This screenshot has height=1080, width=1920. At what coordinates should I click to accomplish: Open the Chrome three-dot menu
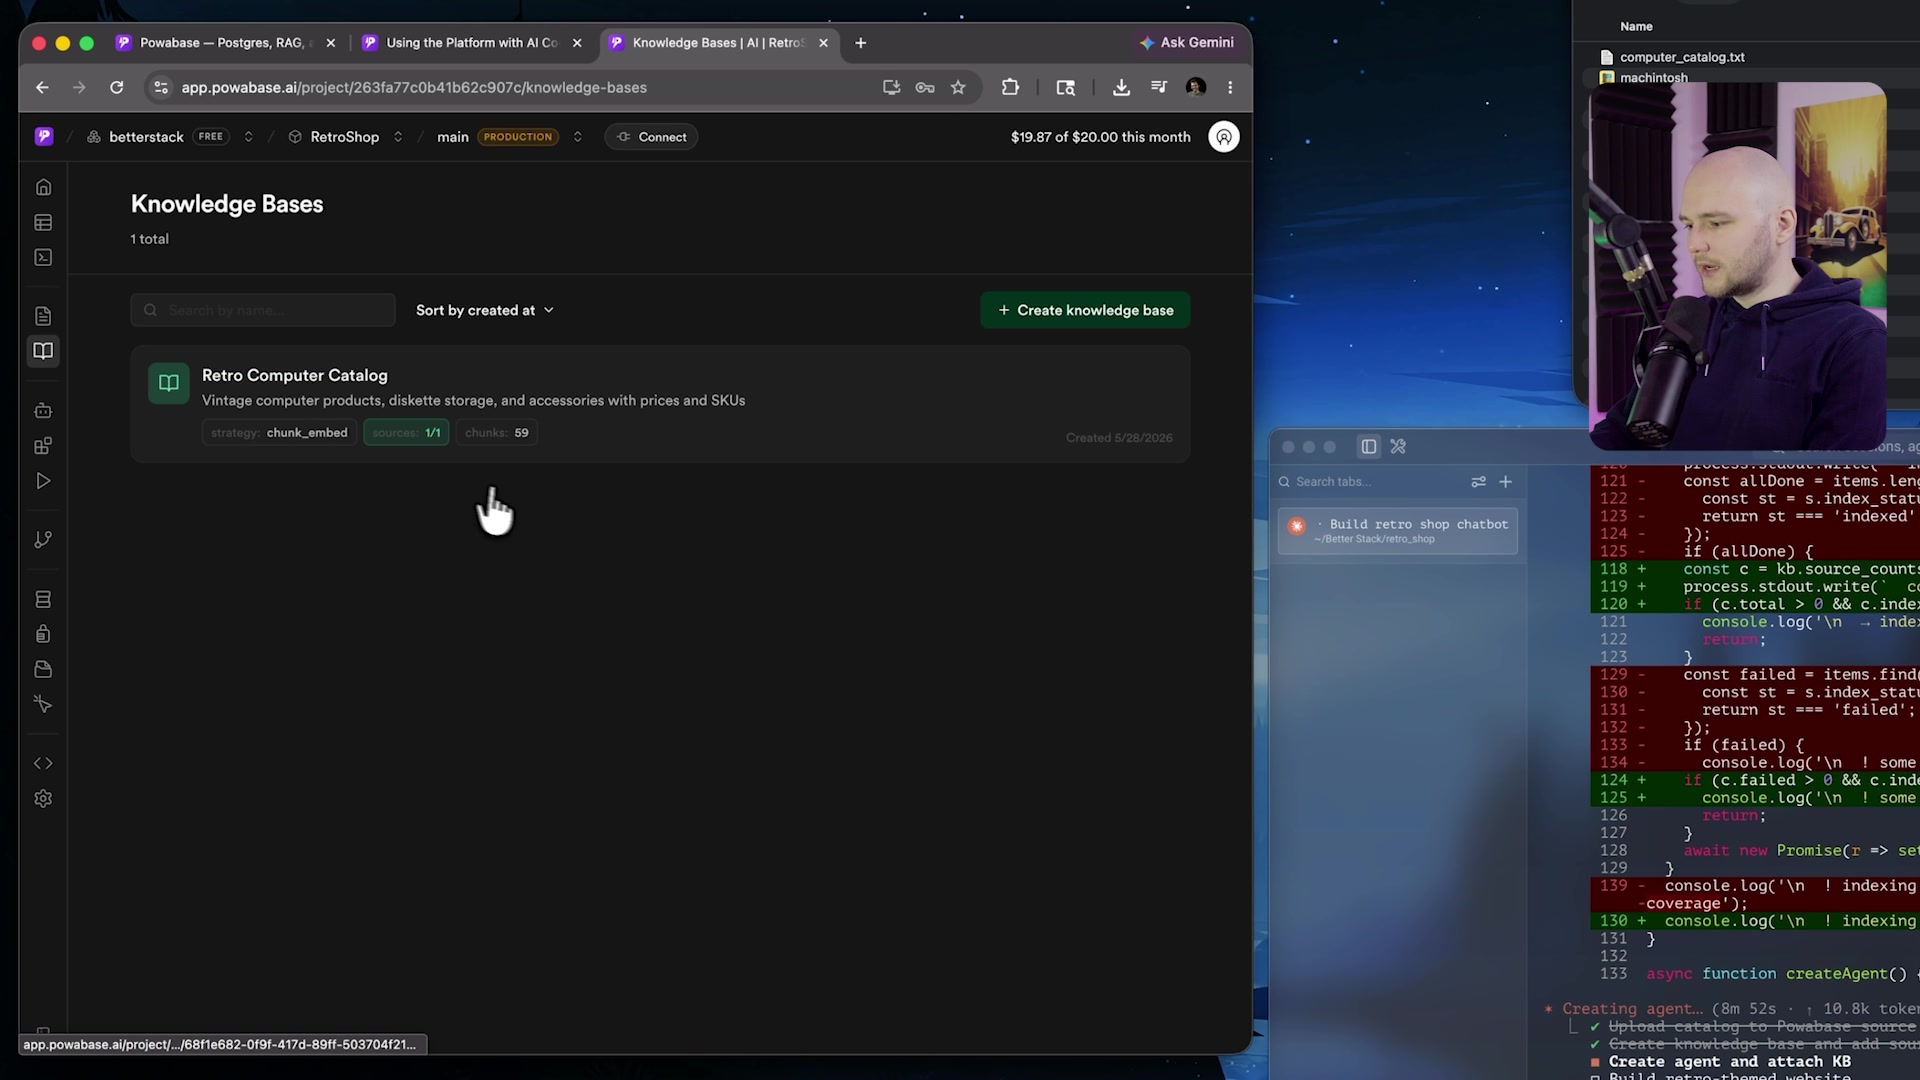coord(1230,87)
